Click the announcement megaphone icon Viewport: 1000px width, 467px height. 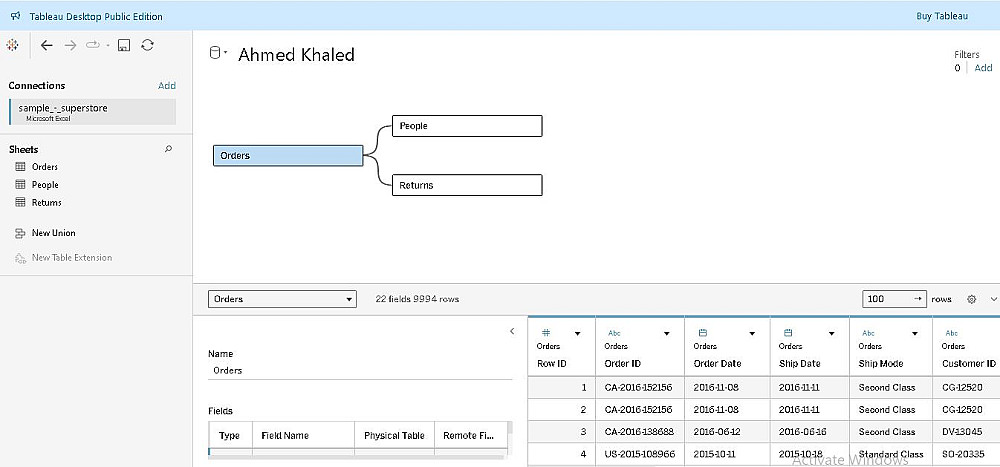click(x=16, y=16)
